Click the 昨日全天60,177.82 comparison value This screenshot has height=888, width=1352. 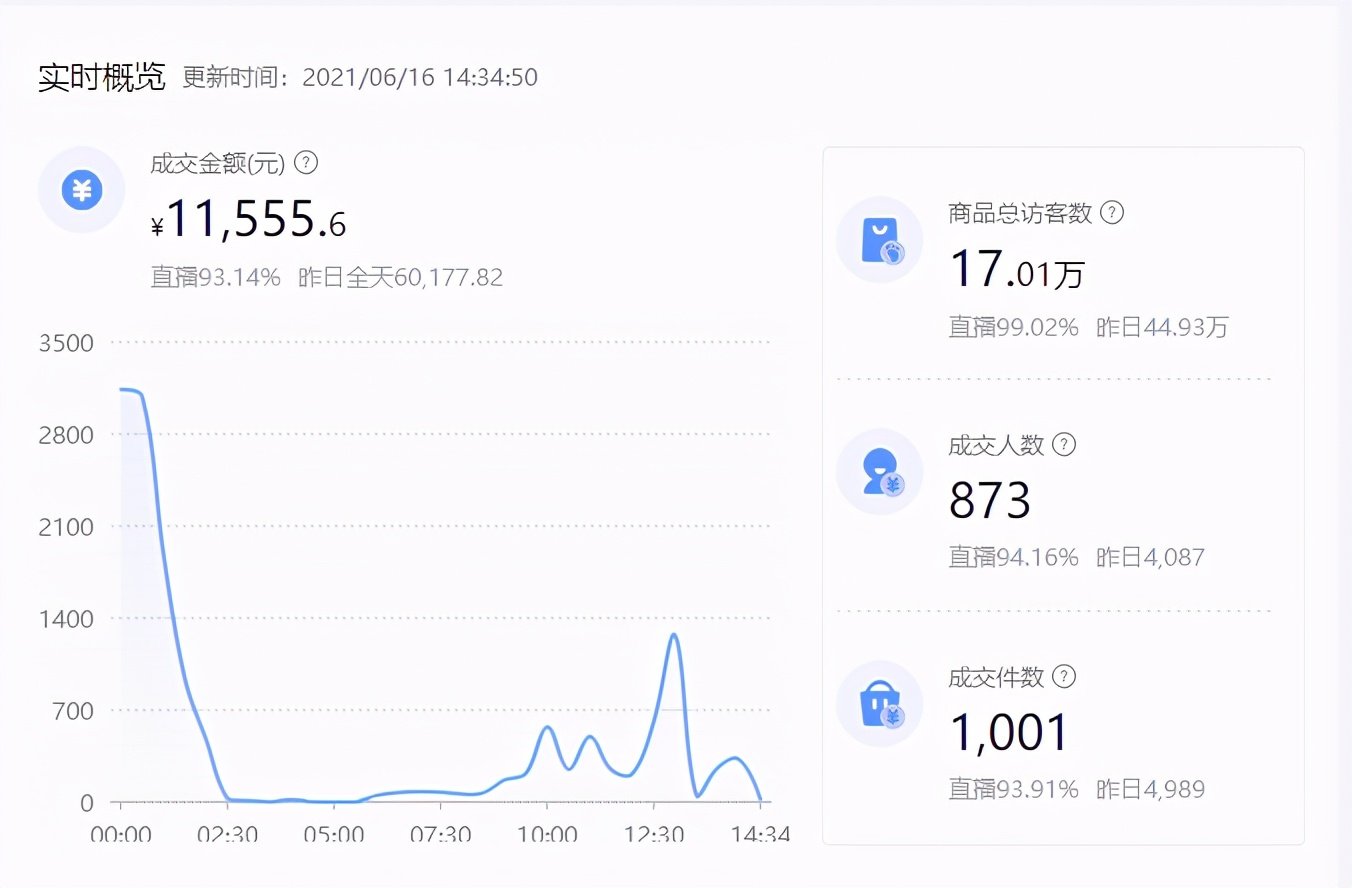[399, 277]
